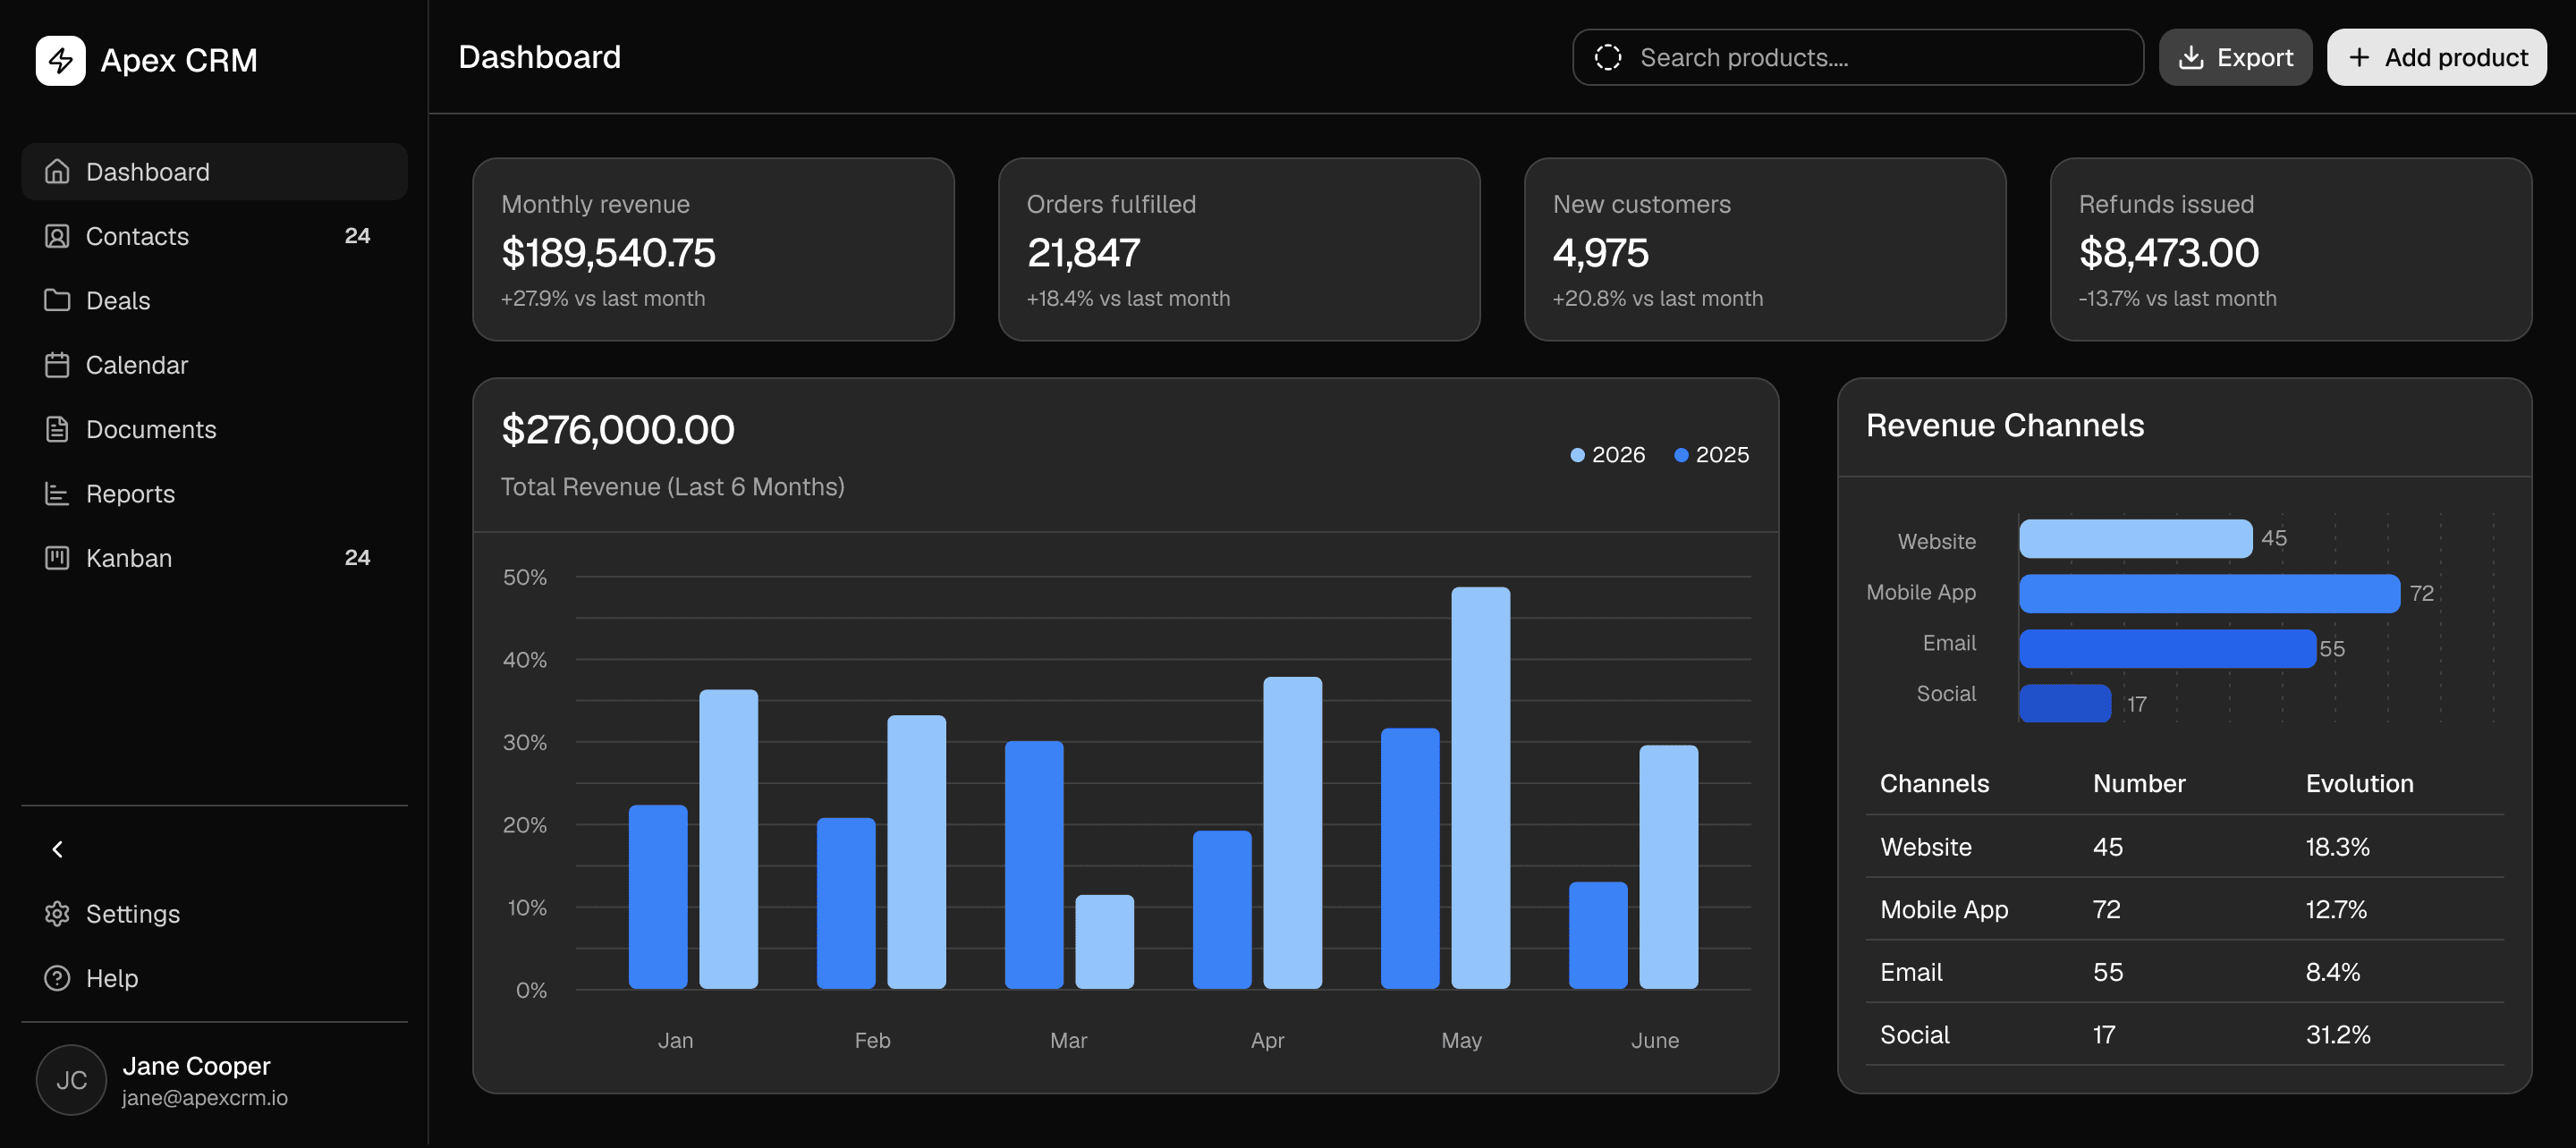The width and height of the screenshot is (2576, 1148).
Task: Click the Apex CRM lightning bolt logo
Action: tap(61, 60)
